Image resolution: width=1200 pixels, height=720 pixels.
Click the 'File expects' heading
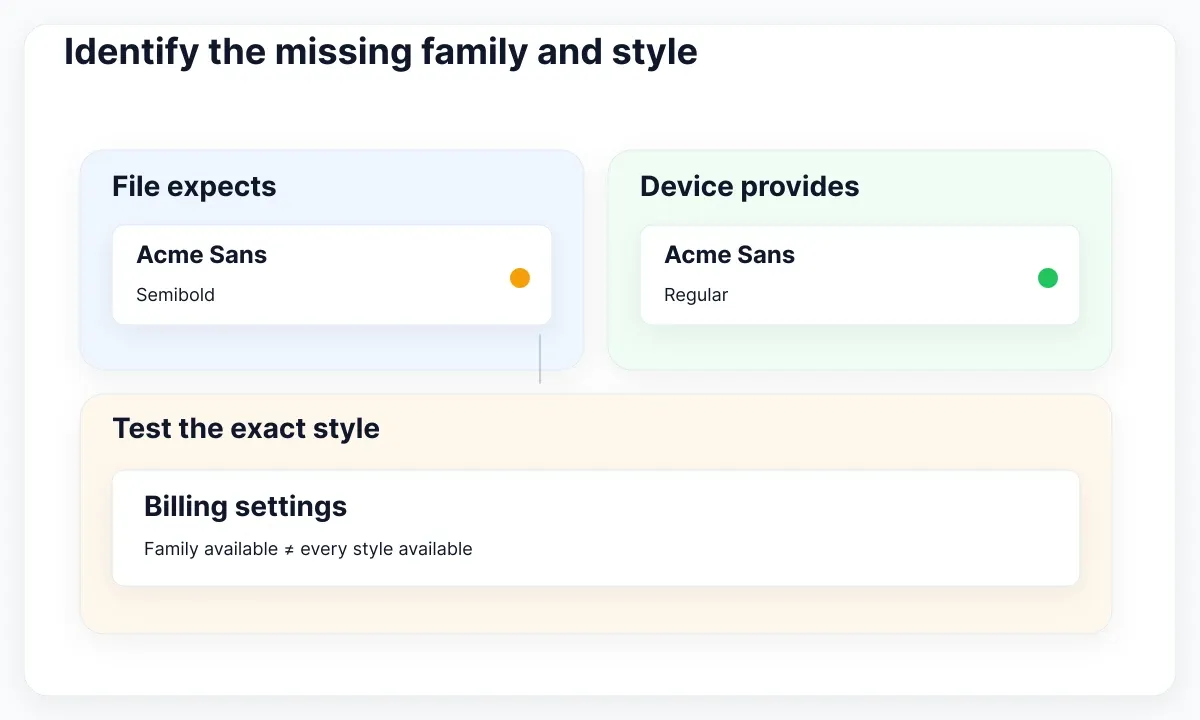(x=194, y=187)
